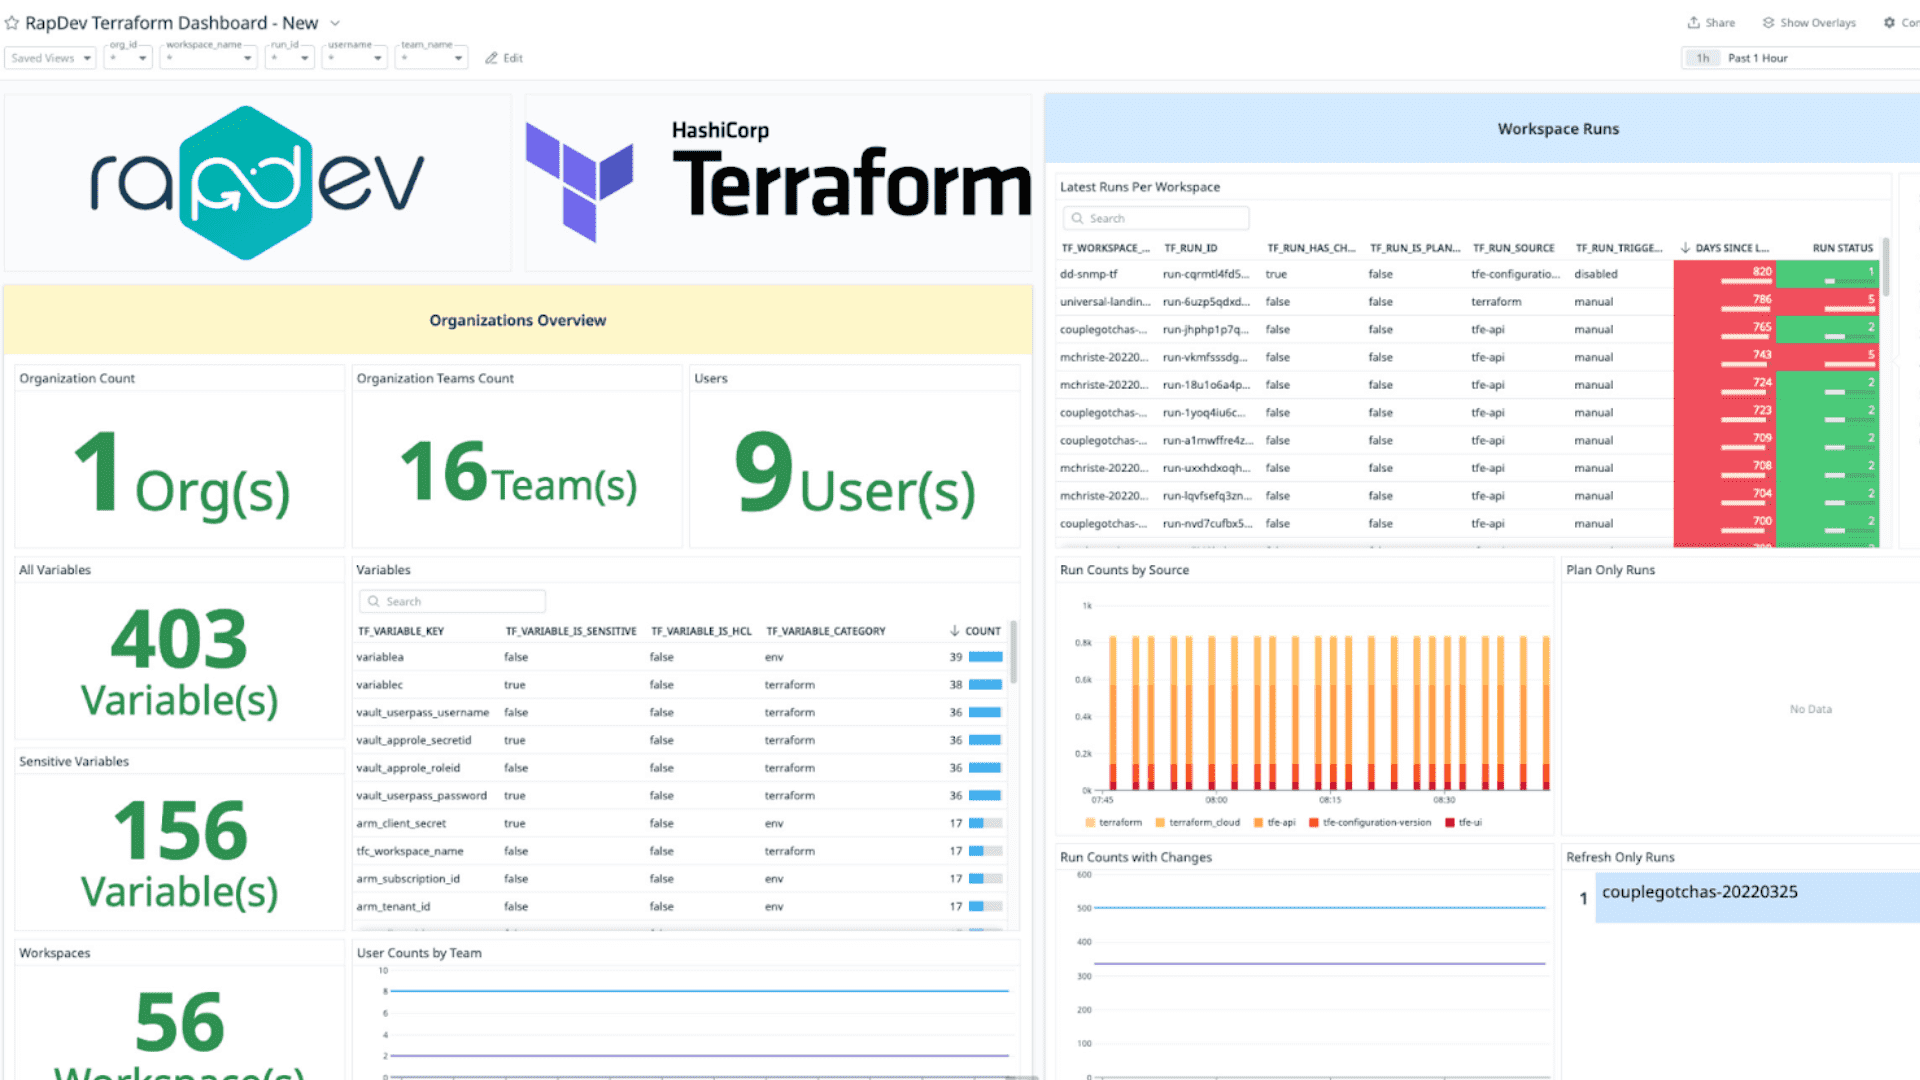Click the Share button
Viewport: 1920px width, 1080px height.
[1711, 23]
